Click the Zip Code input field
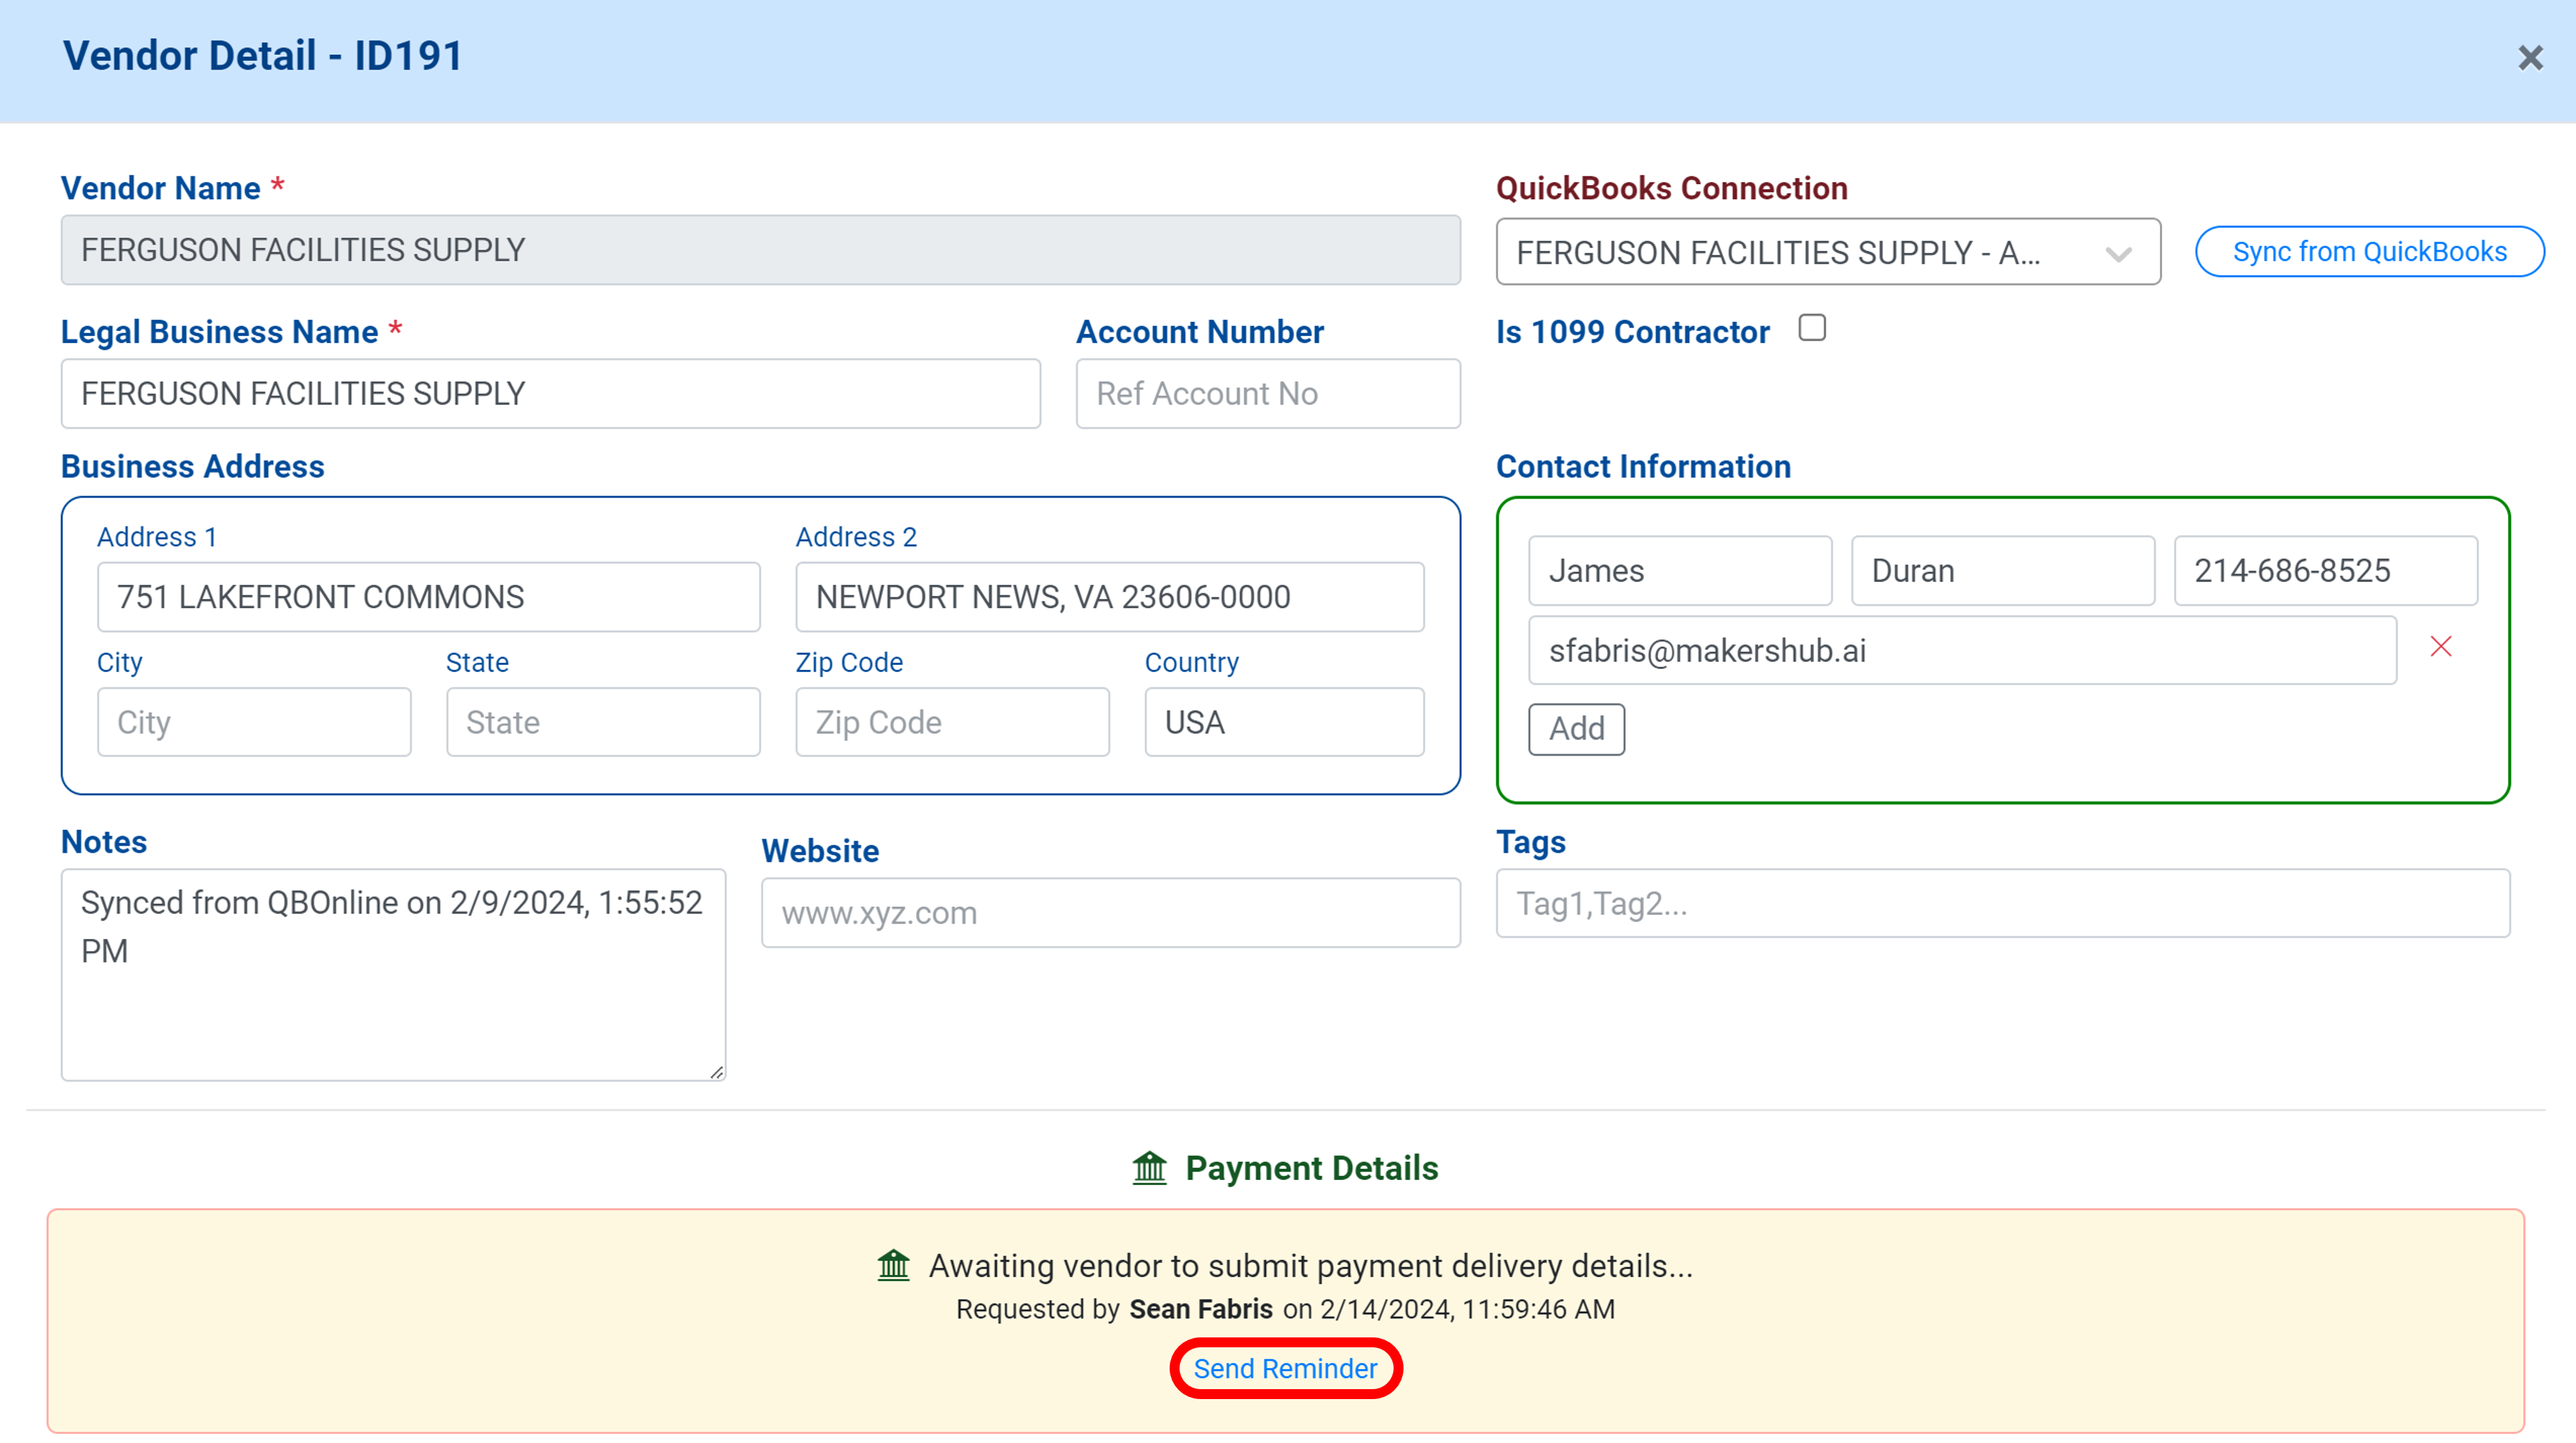2576x1443 pixels. [952, 722]
